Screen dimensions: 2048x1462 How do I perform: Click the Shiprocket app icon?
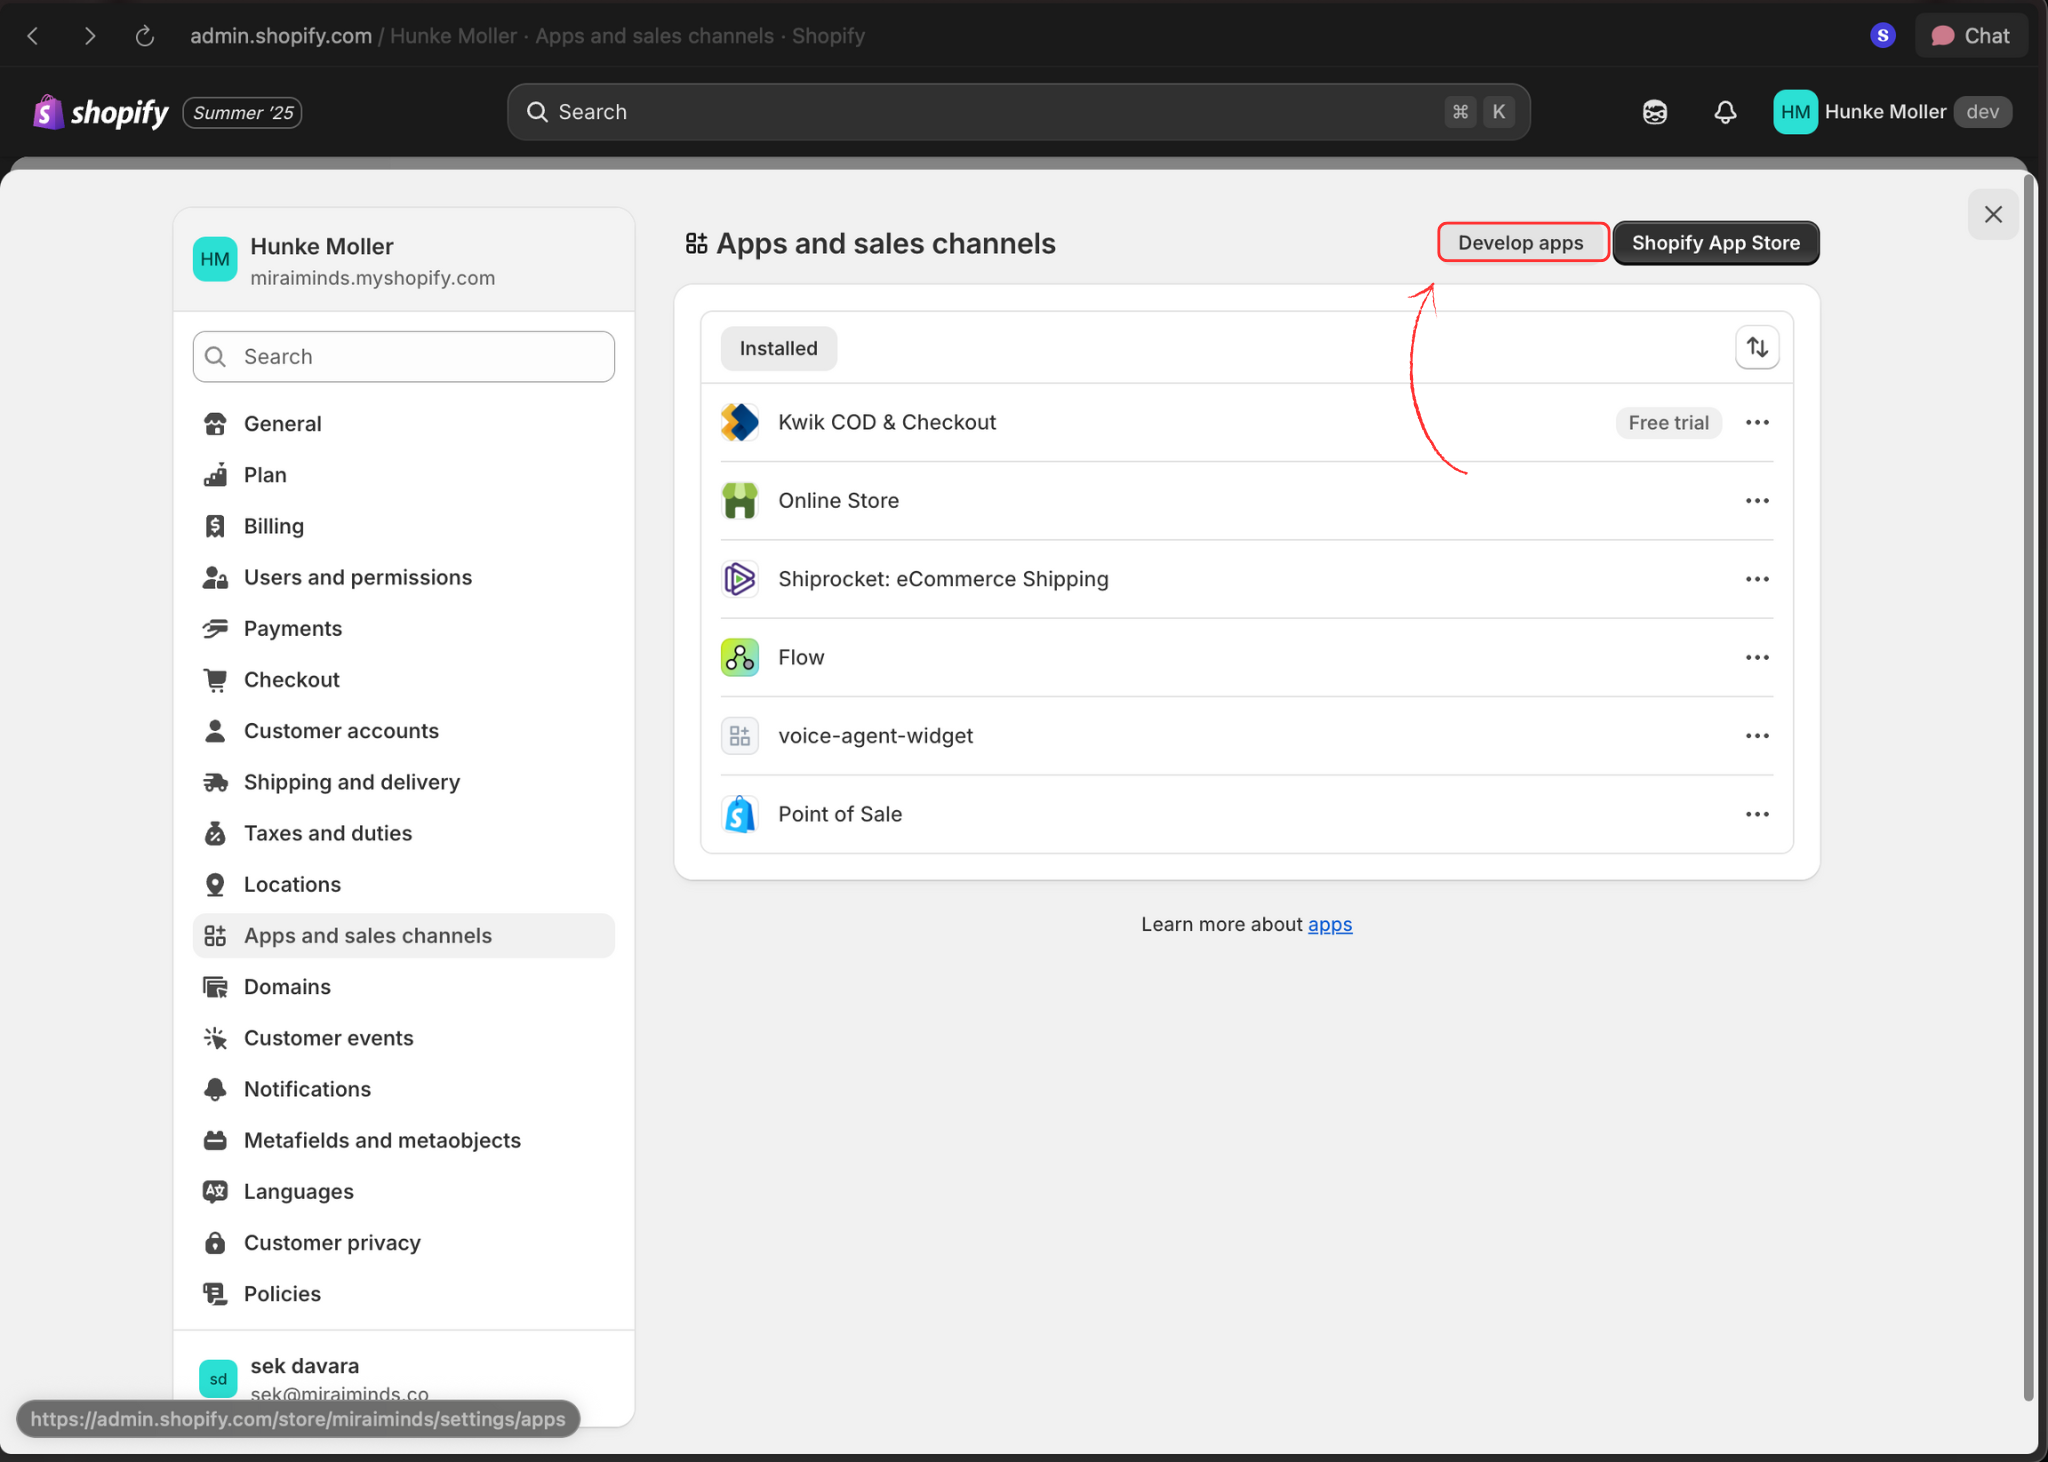tap(739, 578)
